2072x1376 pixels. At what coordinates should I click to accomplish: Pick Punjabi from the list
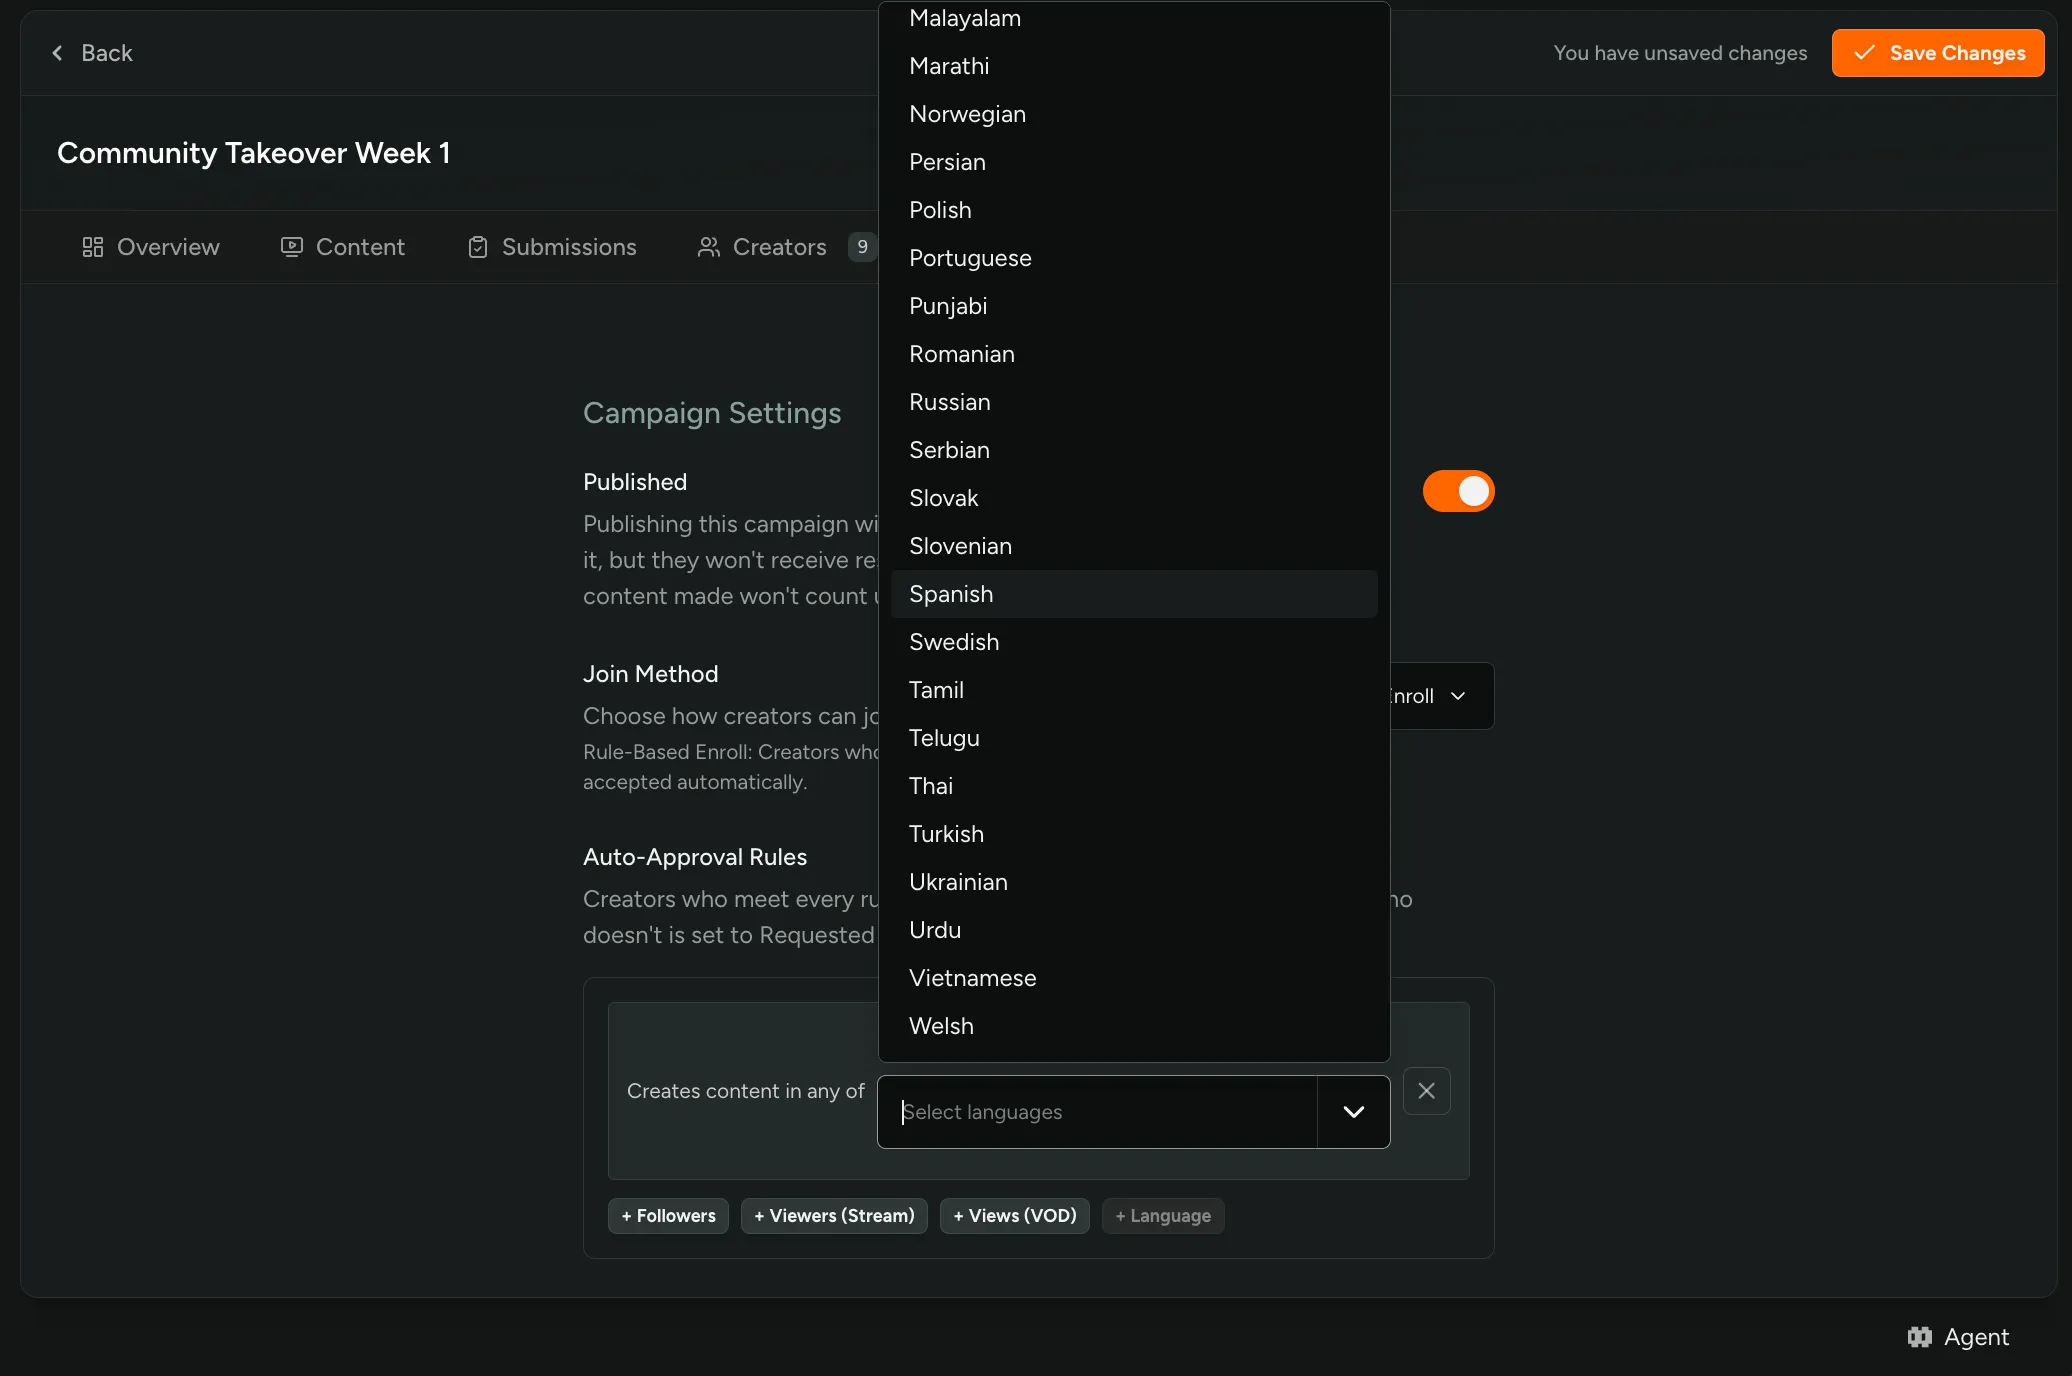pyautogui.click(x=1134, y=306)
